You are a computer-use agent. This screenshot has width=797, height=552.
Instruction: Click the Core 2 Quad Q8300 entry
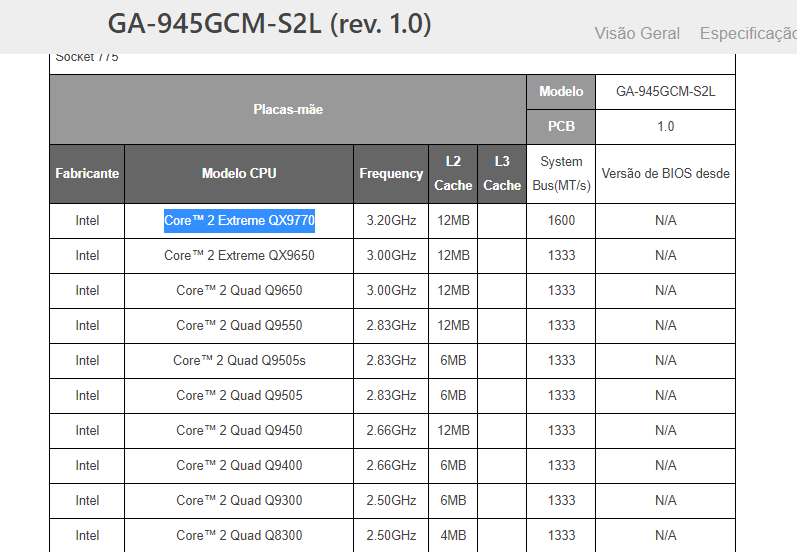coord(239,535)
